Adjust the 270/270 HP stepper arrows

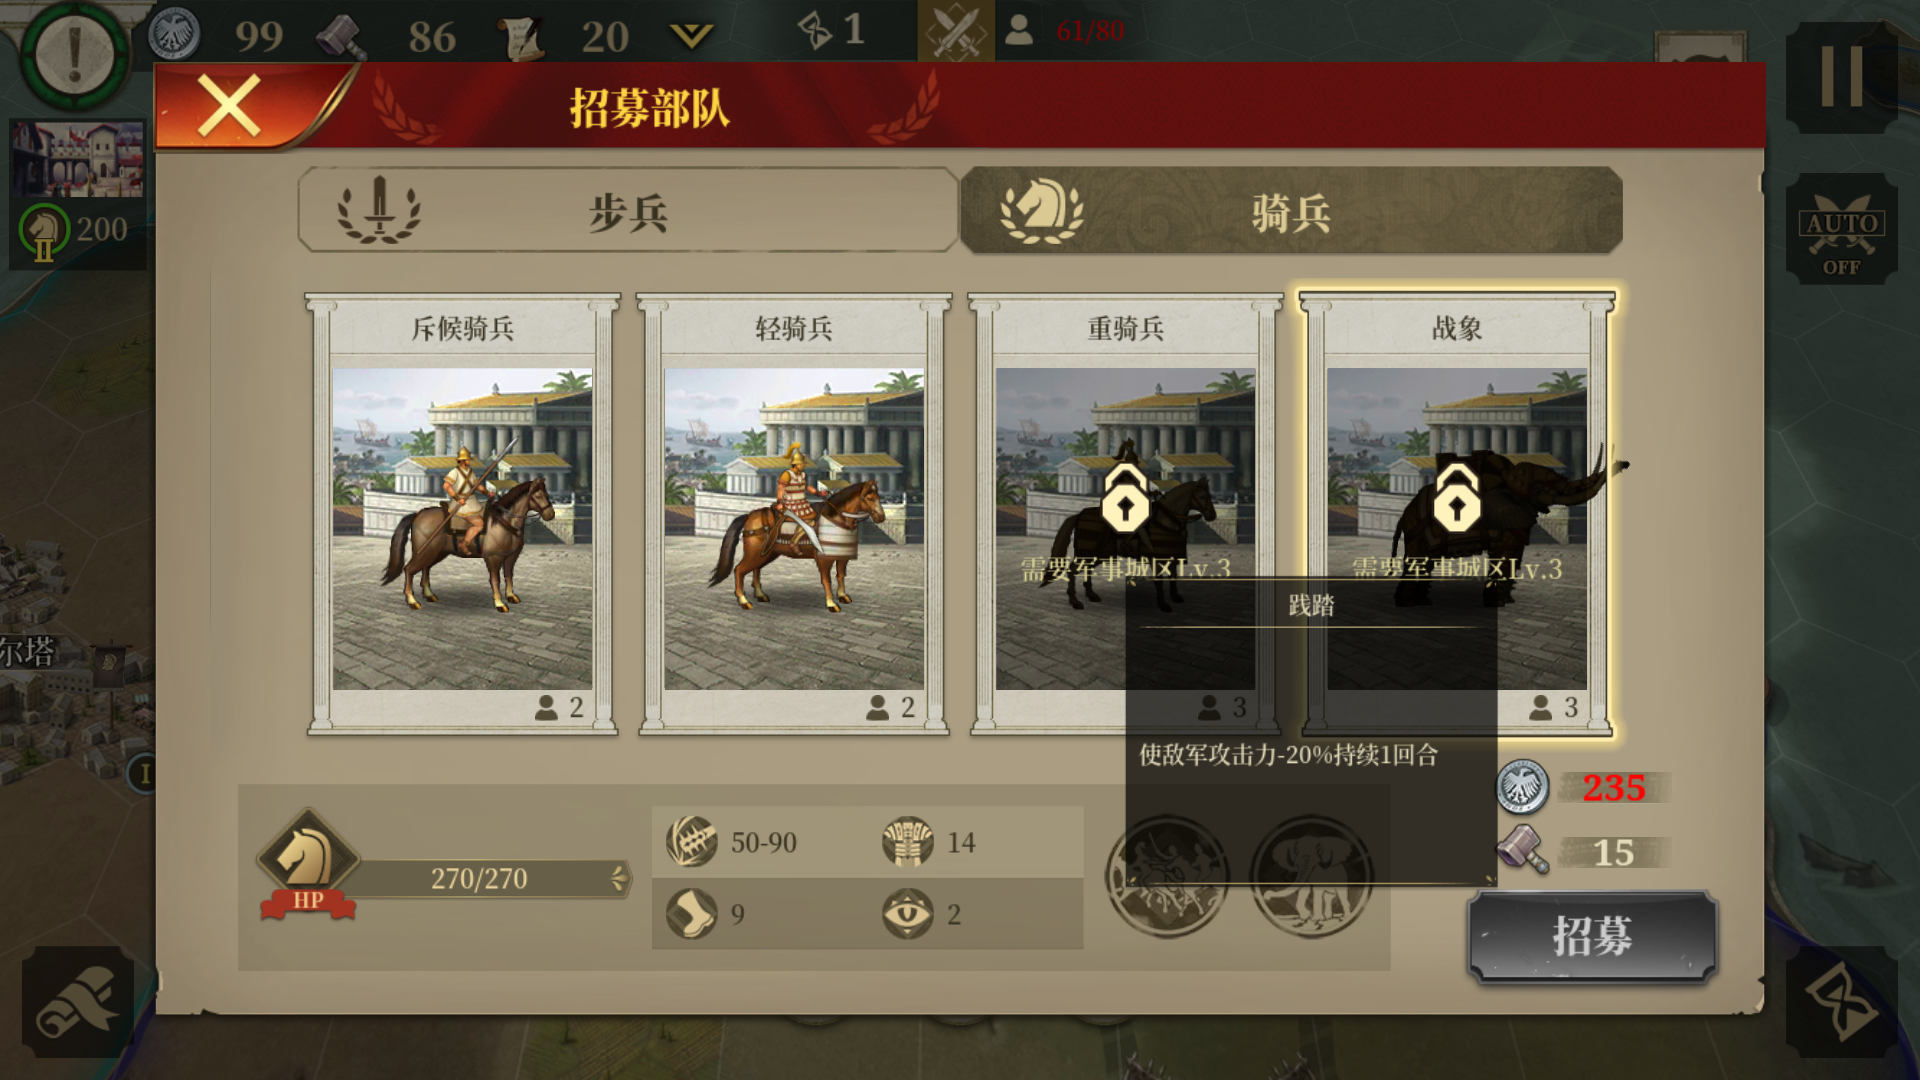619,878
